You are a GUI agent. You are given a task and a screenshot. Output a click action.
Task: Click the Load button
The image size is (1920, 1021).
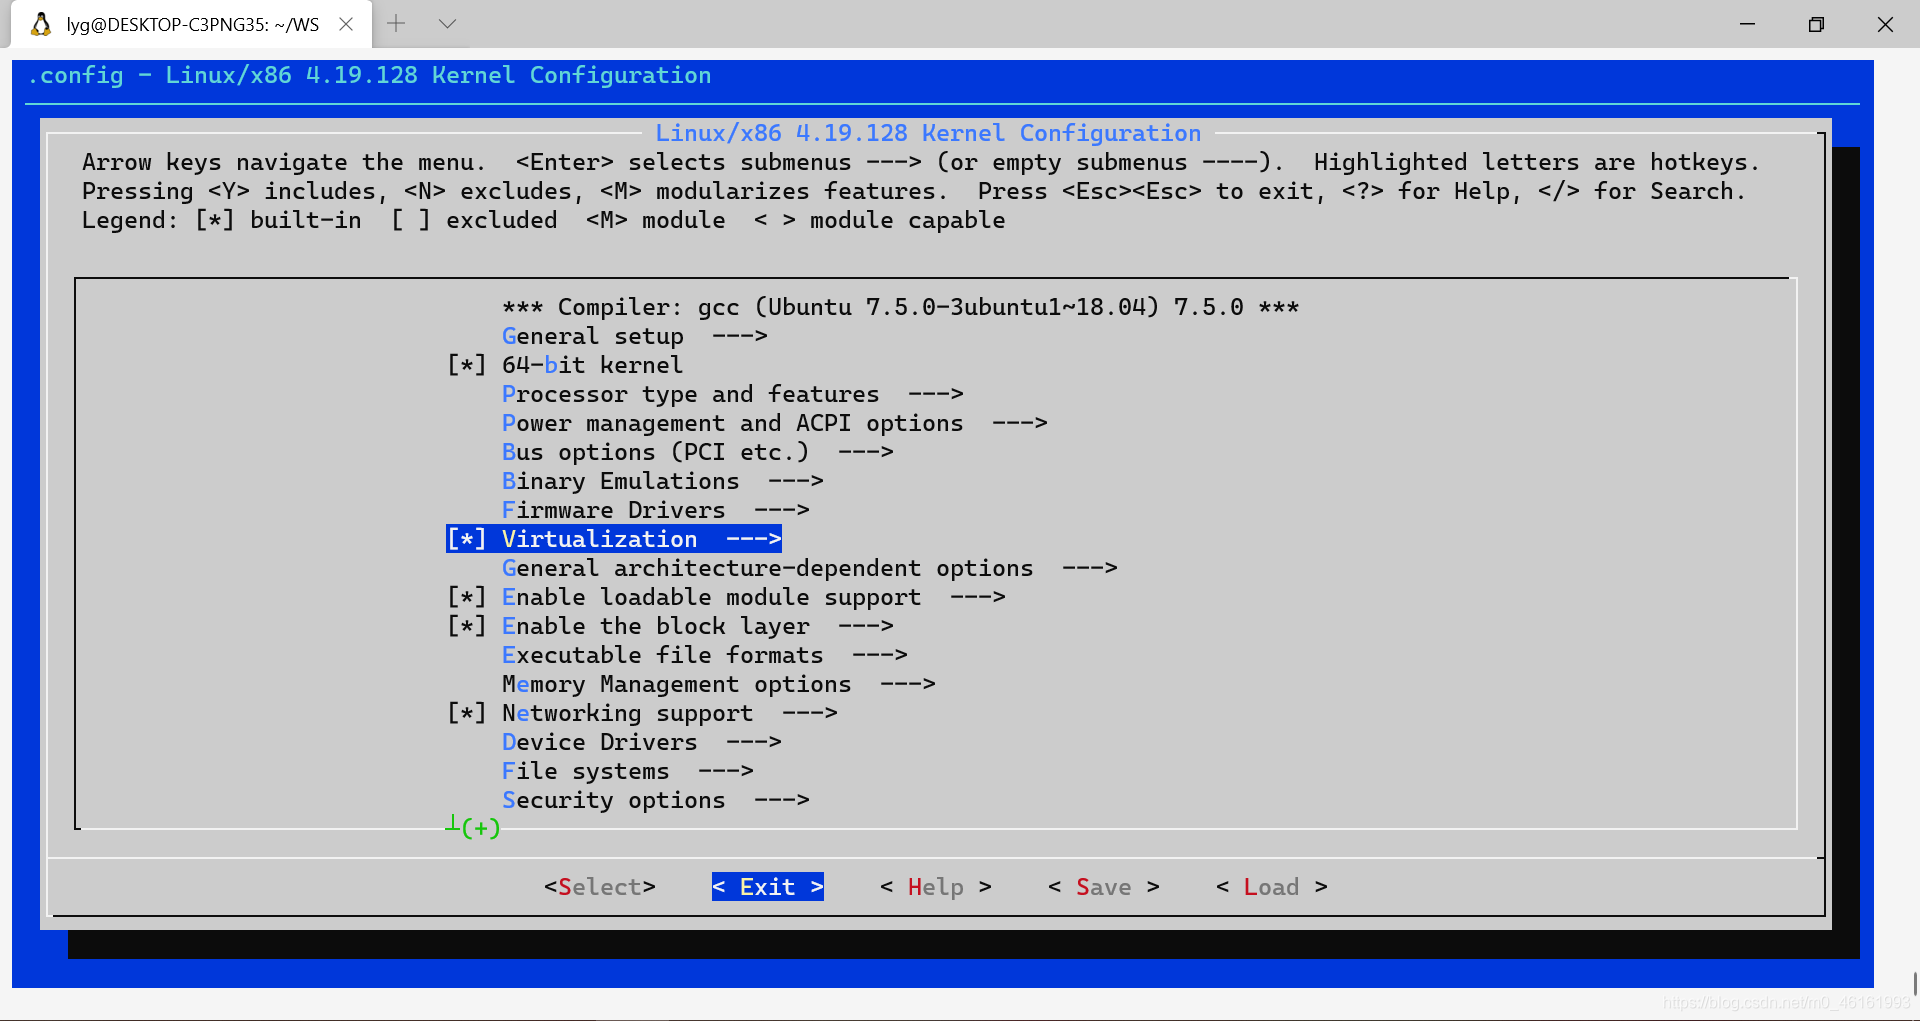tap(1272, 887)
